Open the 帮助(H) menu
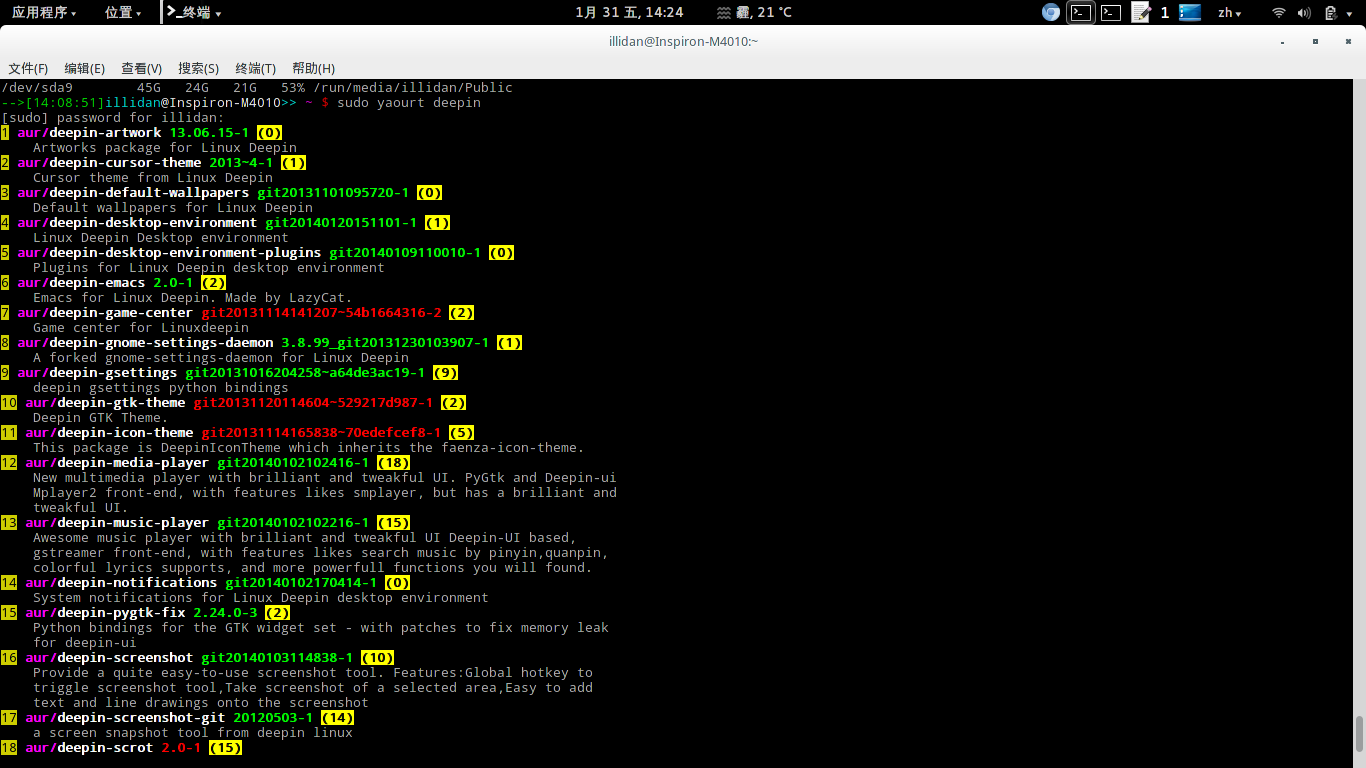 click(x=313, y=68)
